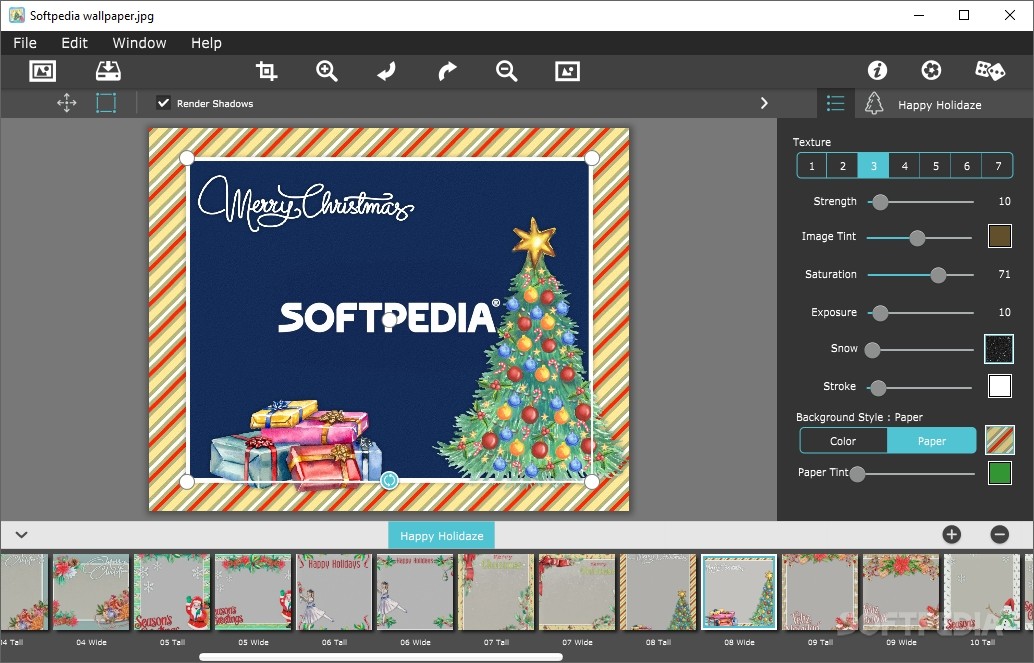Open settings gear icon in toolbar
The height and width of the screenshot is (663, 1034).
(931, 70)
